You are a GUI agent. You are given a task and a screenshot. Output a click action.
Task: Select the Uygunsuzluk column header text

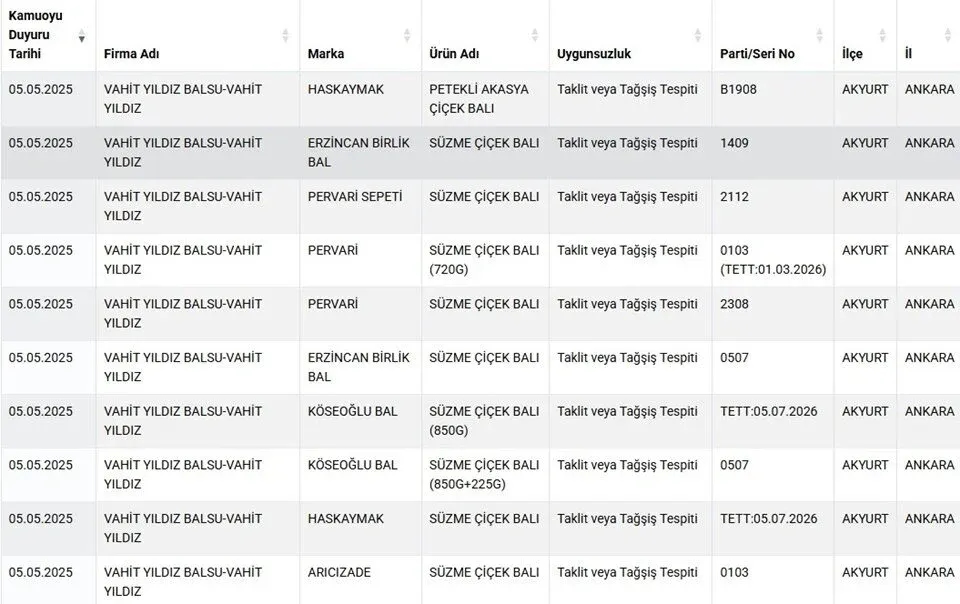click(x=594, y=54)
